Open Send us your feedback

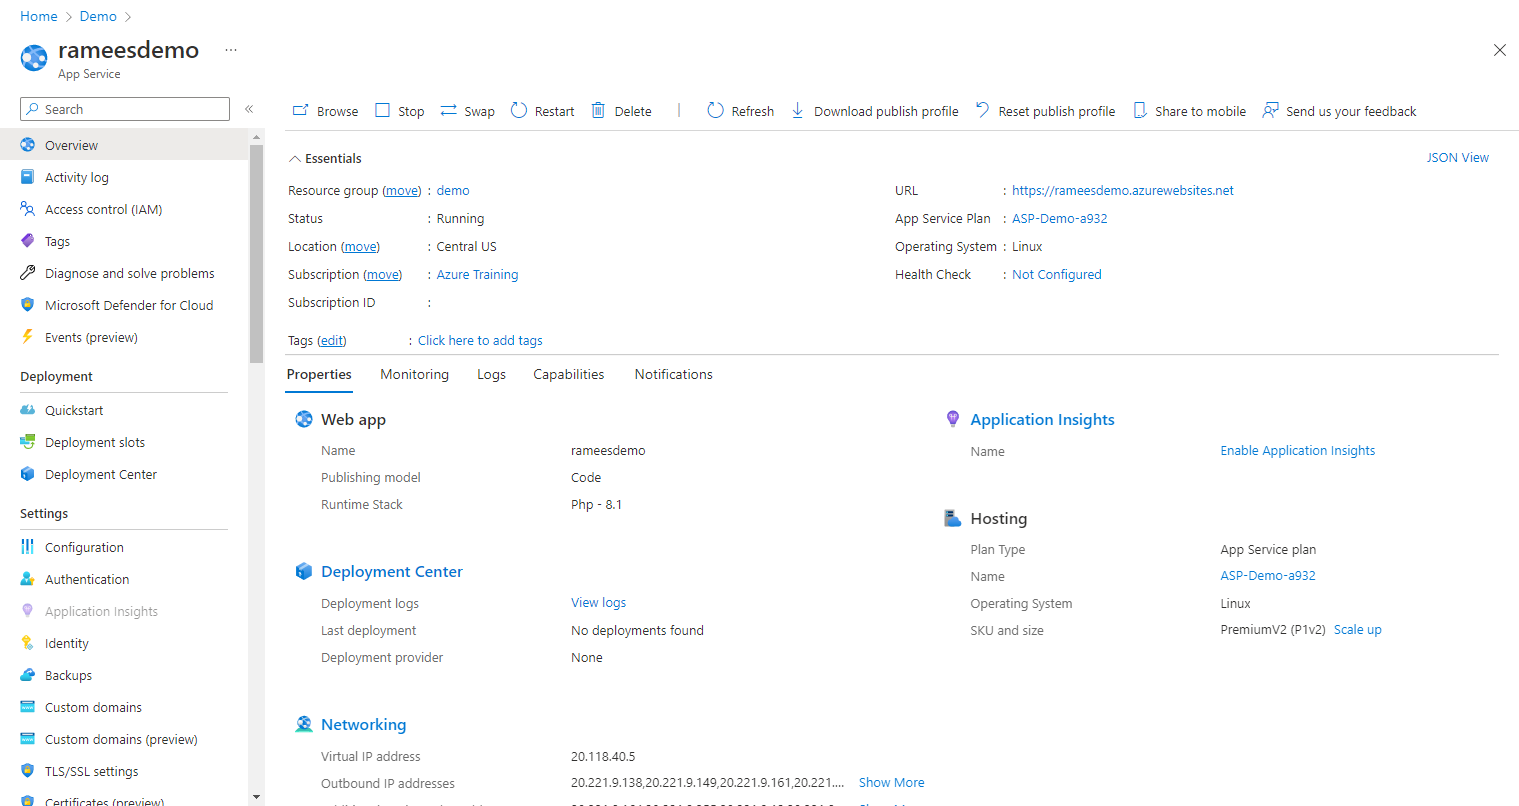click(1339, 111)
